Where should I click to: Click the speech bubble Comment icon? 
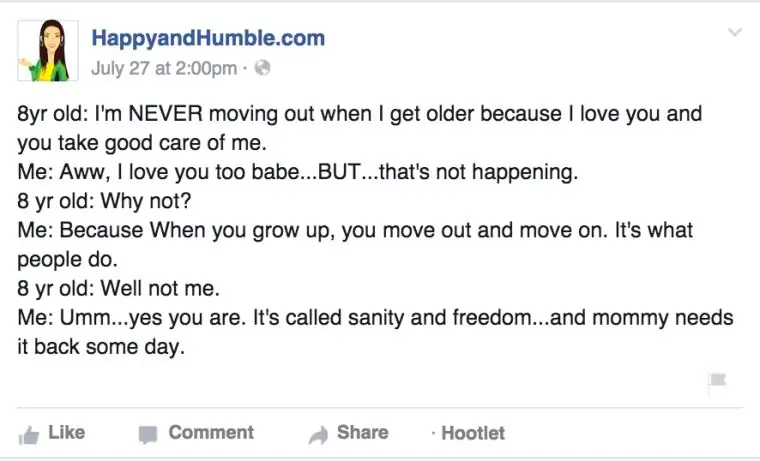pos(148,435)
